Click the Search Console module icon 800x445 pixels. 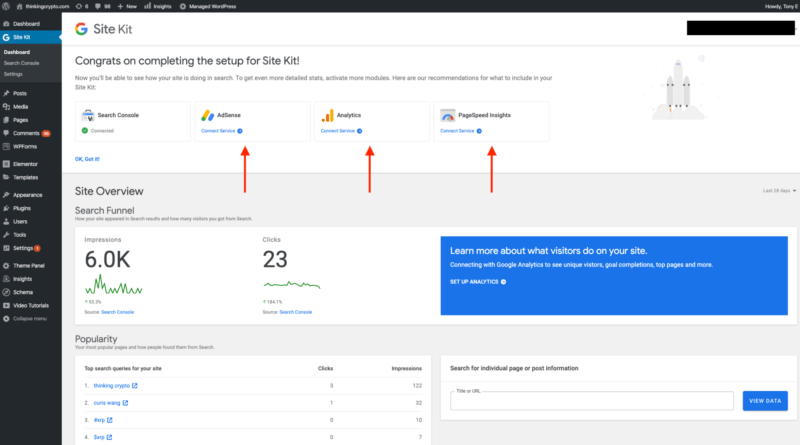coord(88,116)
